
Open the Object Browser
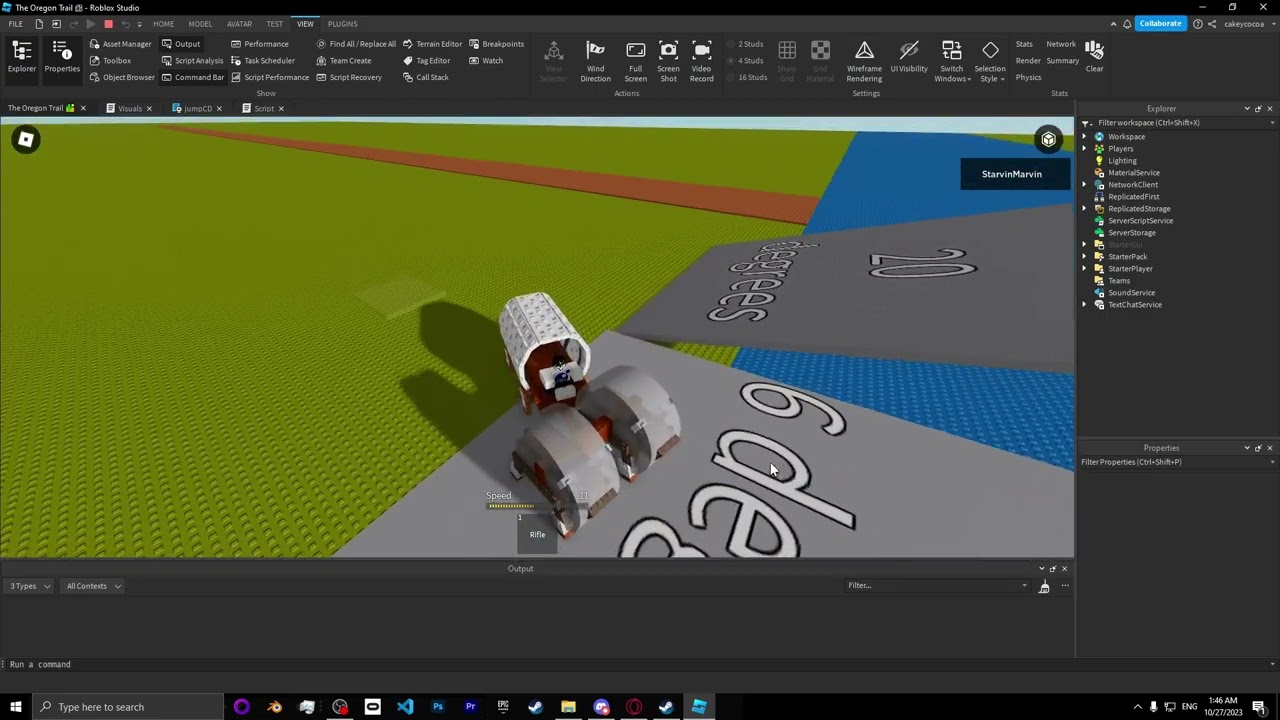pyautogui.click(x=121, y=77)
